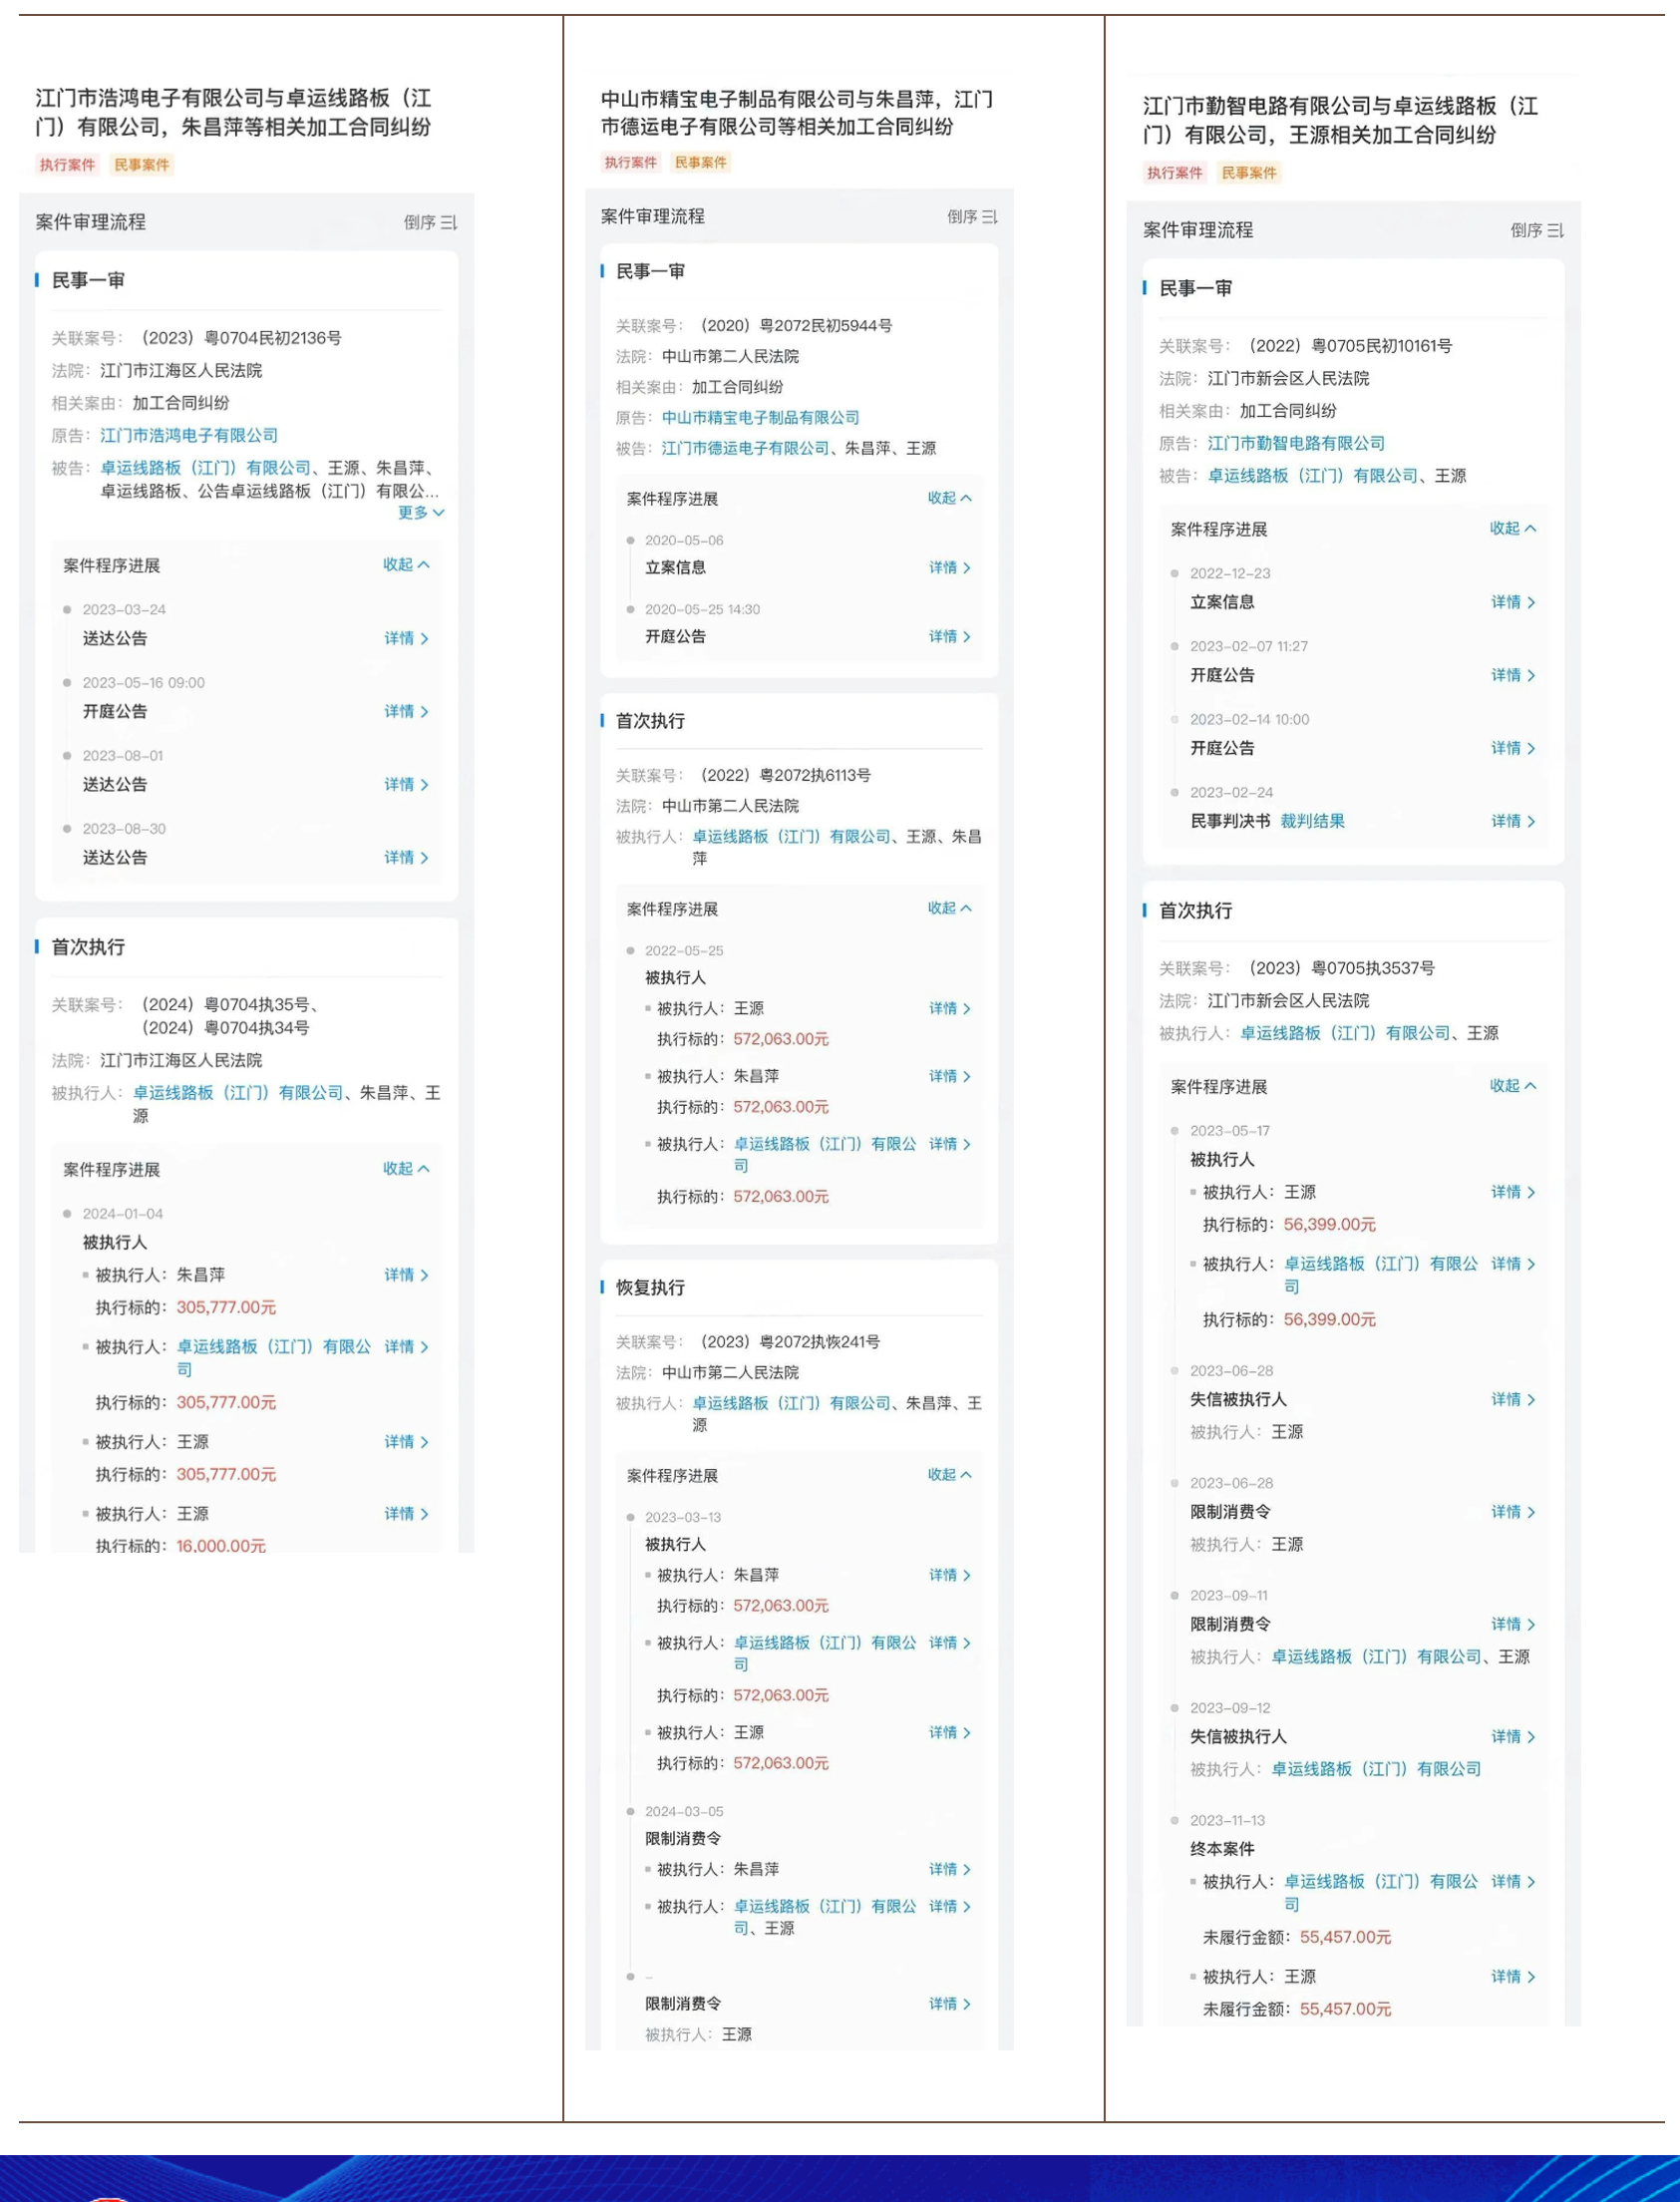Open 详情 for 朱昌萍 in 精宝 恢复执行 2023-03-13
Screen dimensions: 1680x2202
point(949,1575)
